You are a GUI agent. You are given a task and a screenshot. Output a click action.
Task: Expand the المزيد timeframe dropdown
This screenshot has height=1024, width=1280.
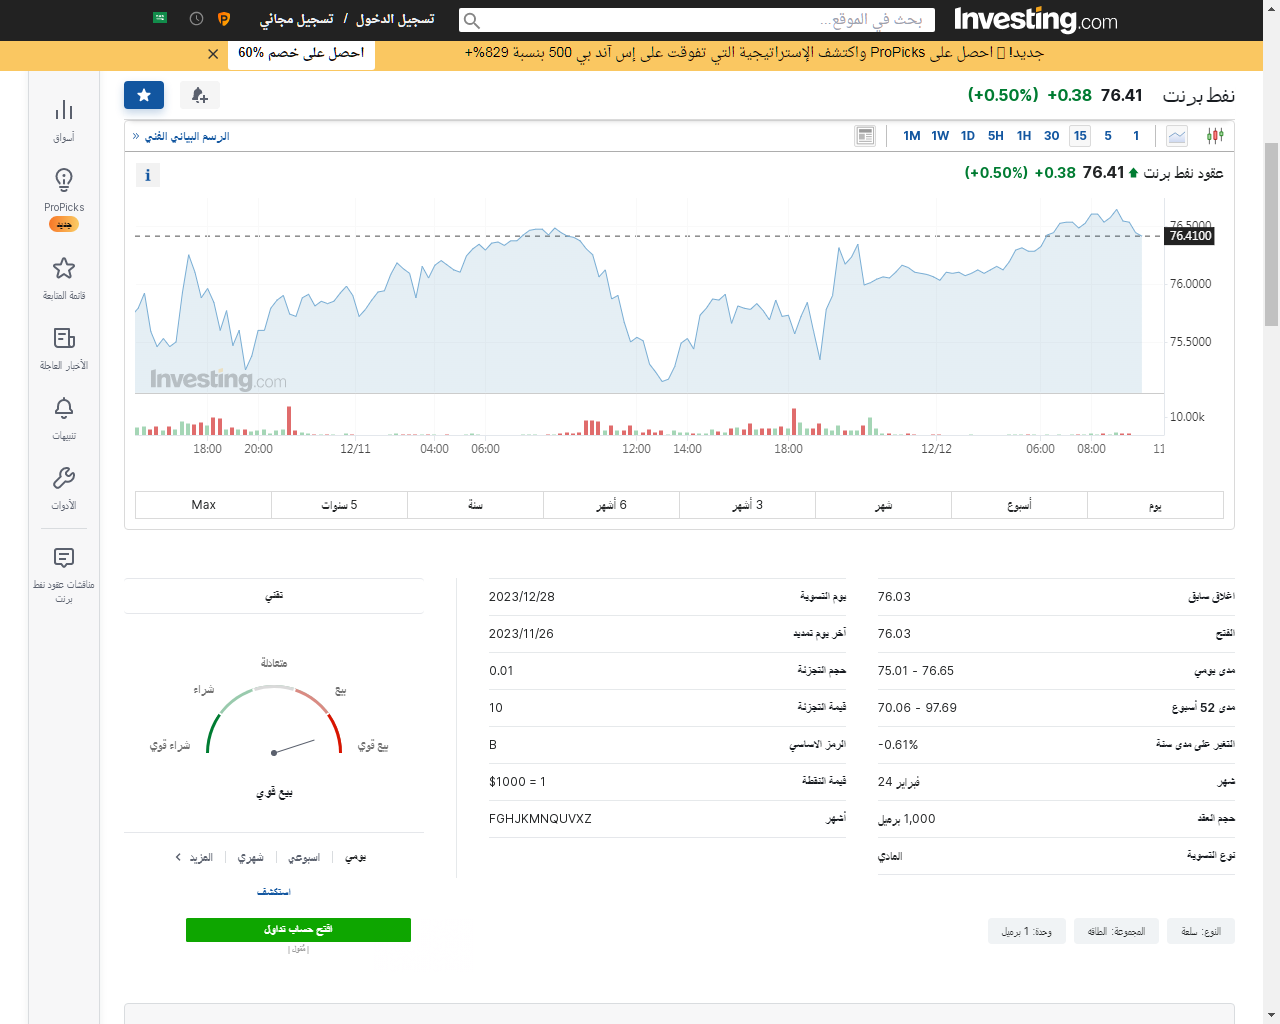coord(194,857)
